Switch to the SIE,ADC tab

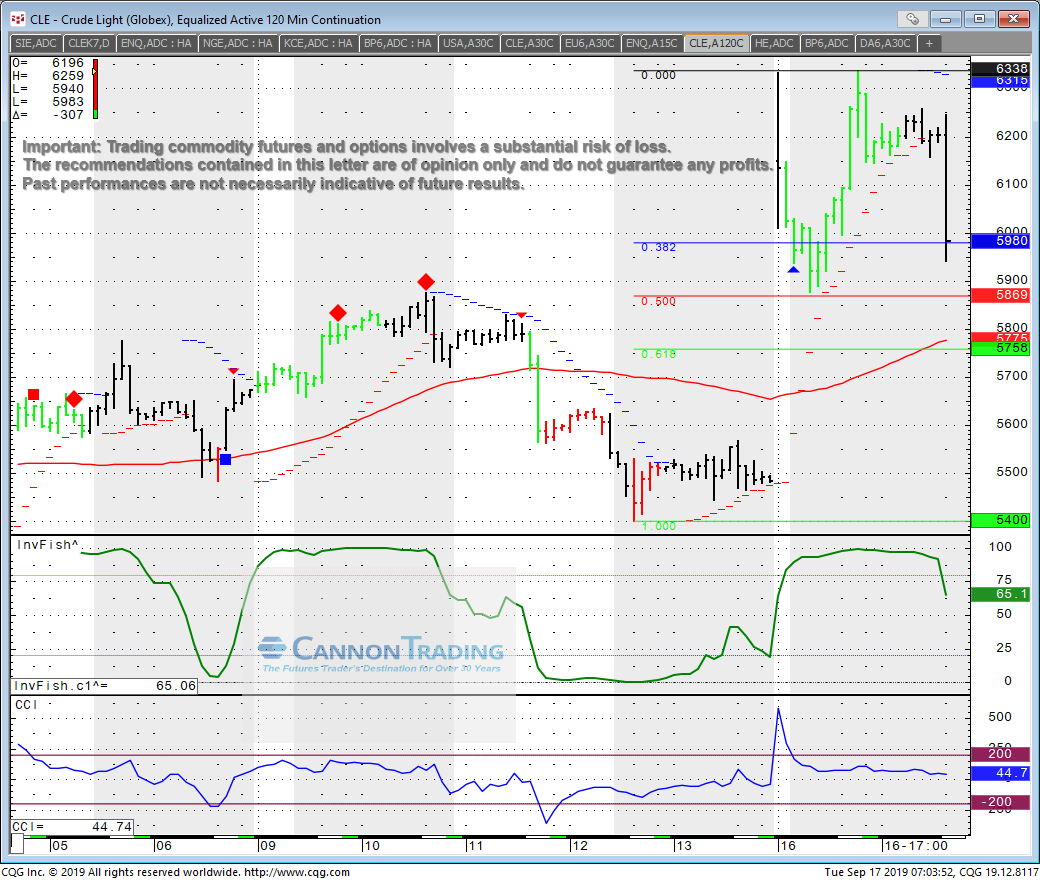(x=36, y=43)
